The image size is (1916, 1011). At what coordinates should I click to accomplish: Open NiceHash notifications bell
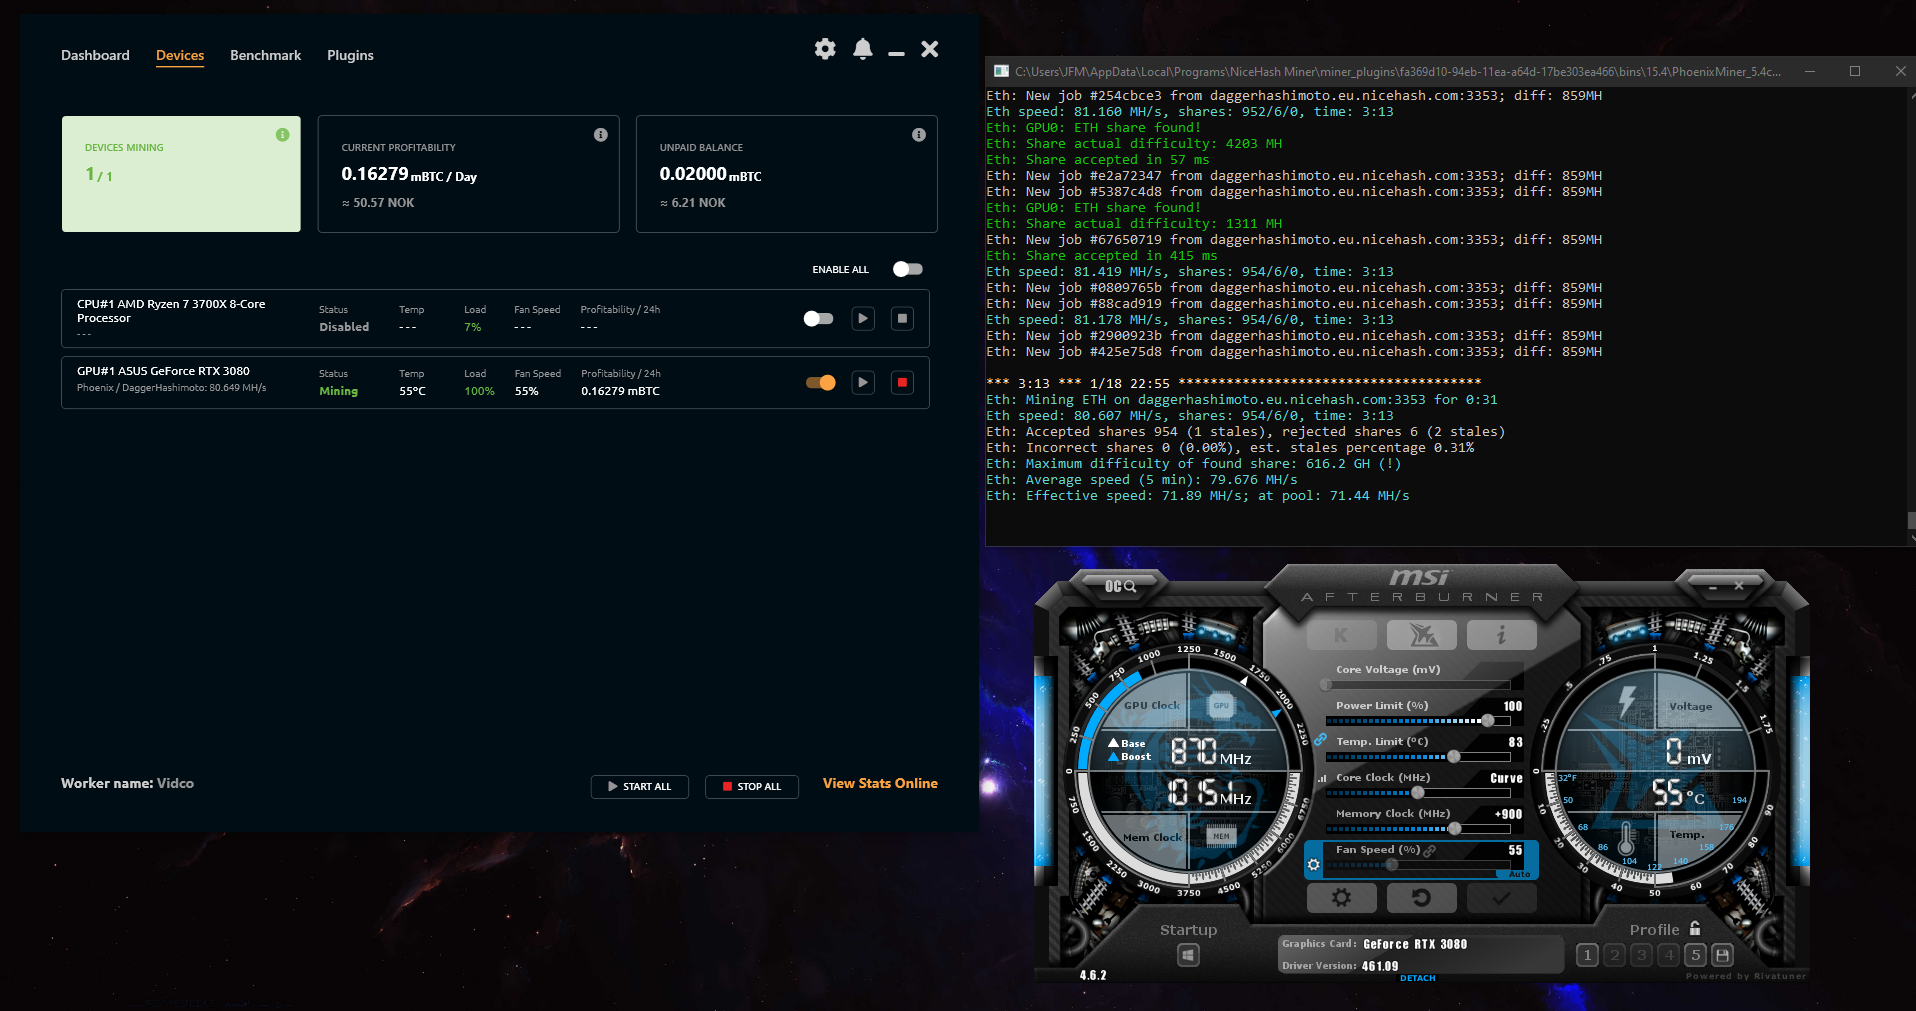(x=863, y=49)
